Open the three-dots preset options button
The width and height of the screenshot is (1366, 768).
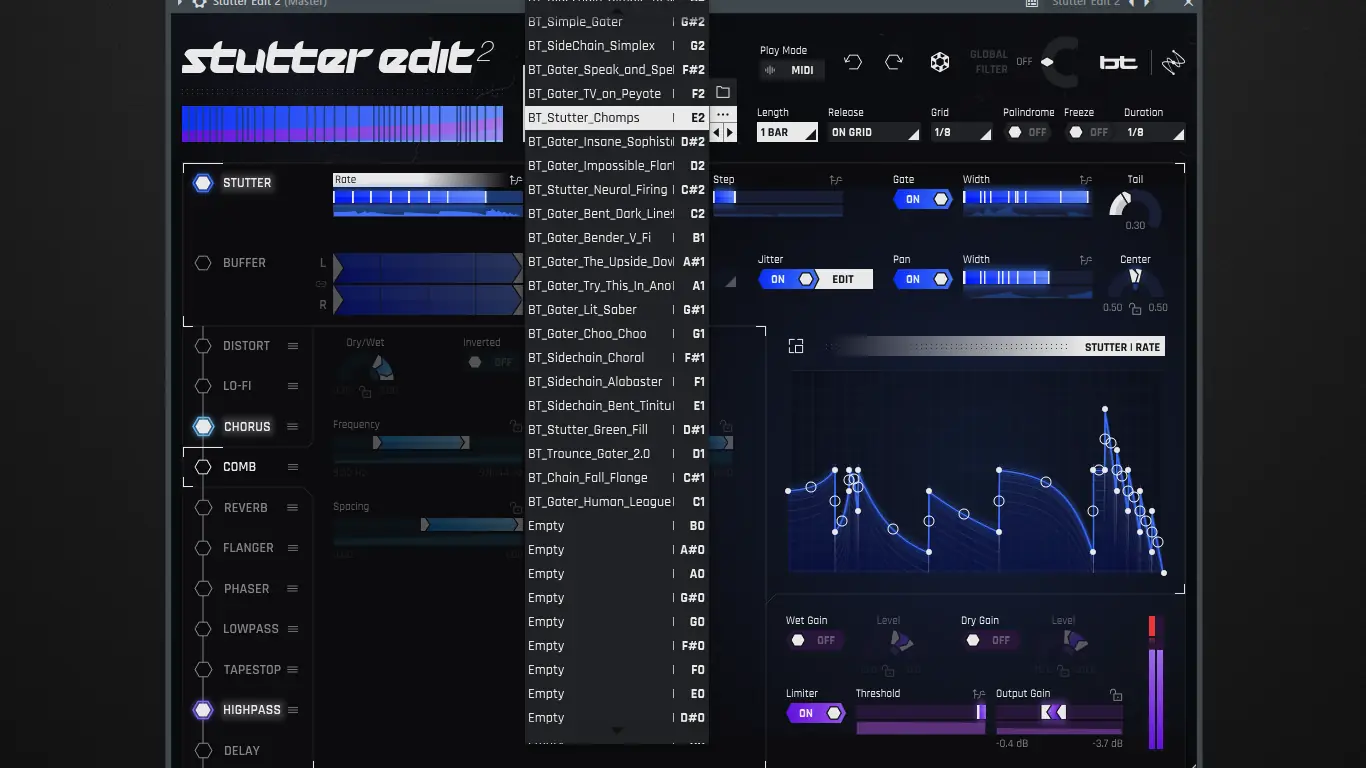pyautogui.click(x=723, y=115)
